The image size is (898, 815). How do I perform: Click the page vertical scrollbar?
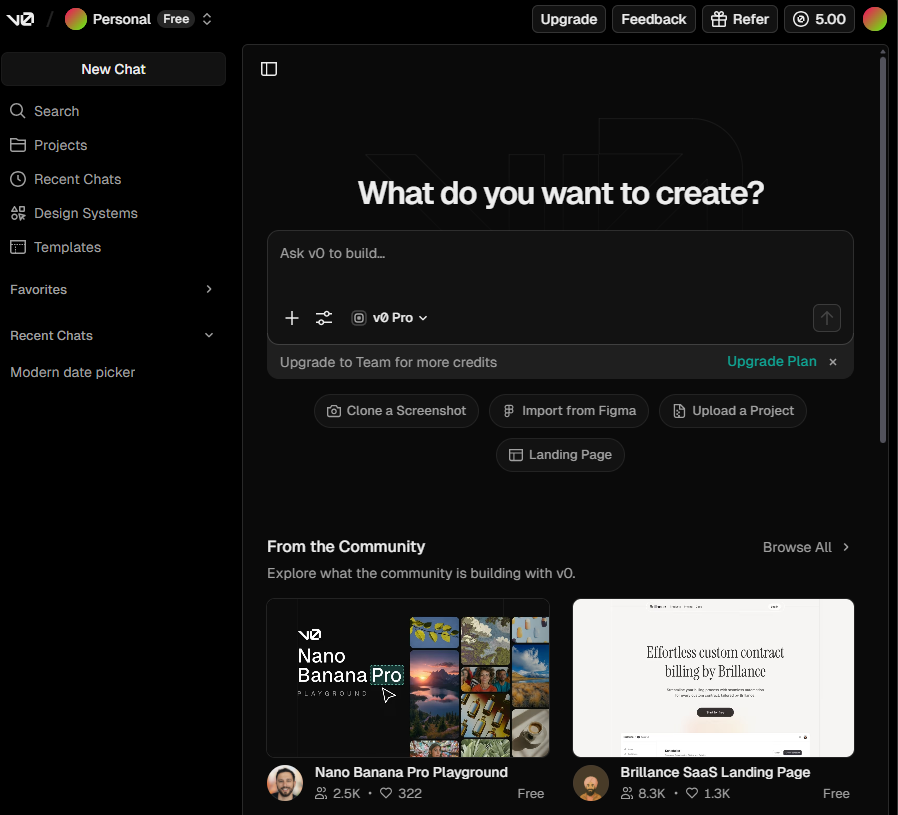coord(883,249)
